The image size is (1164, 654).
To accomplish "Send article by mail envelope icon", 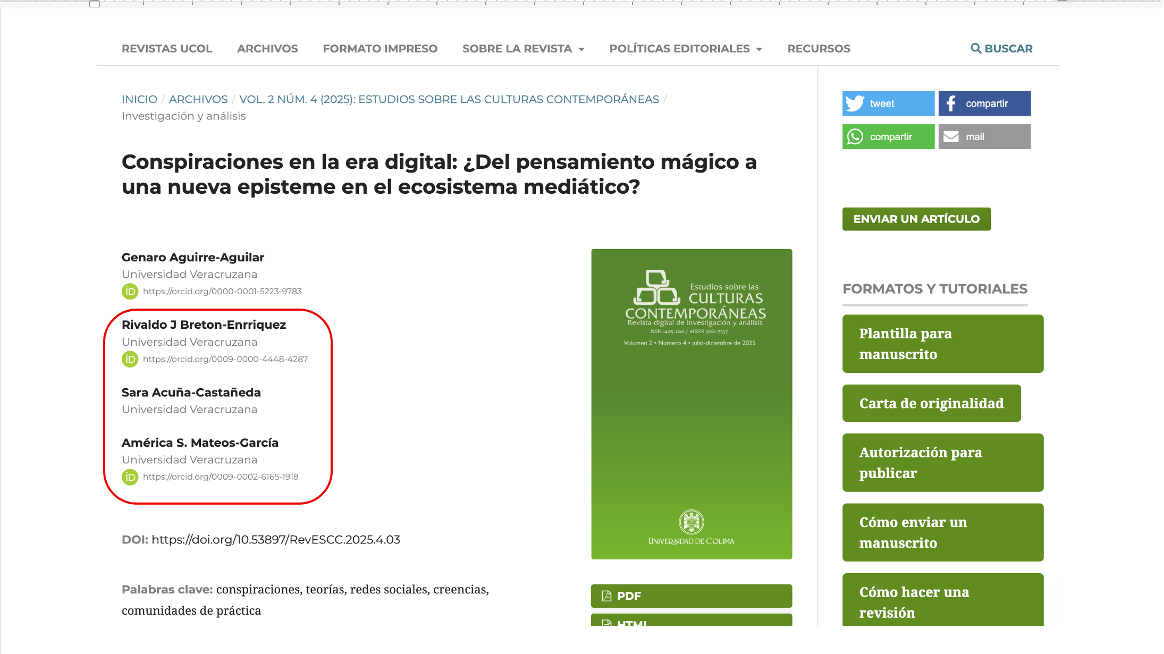I will coord(951,137).
